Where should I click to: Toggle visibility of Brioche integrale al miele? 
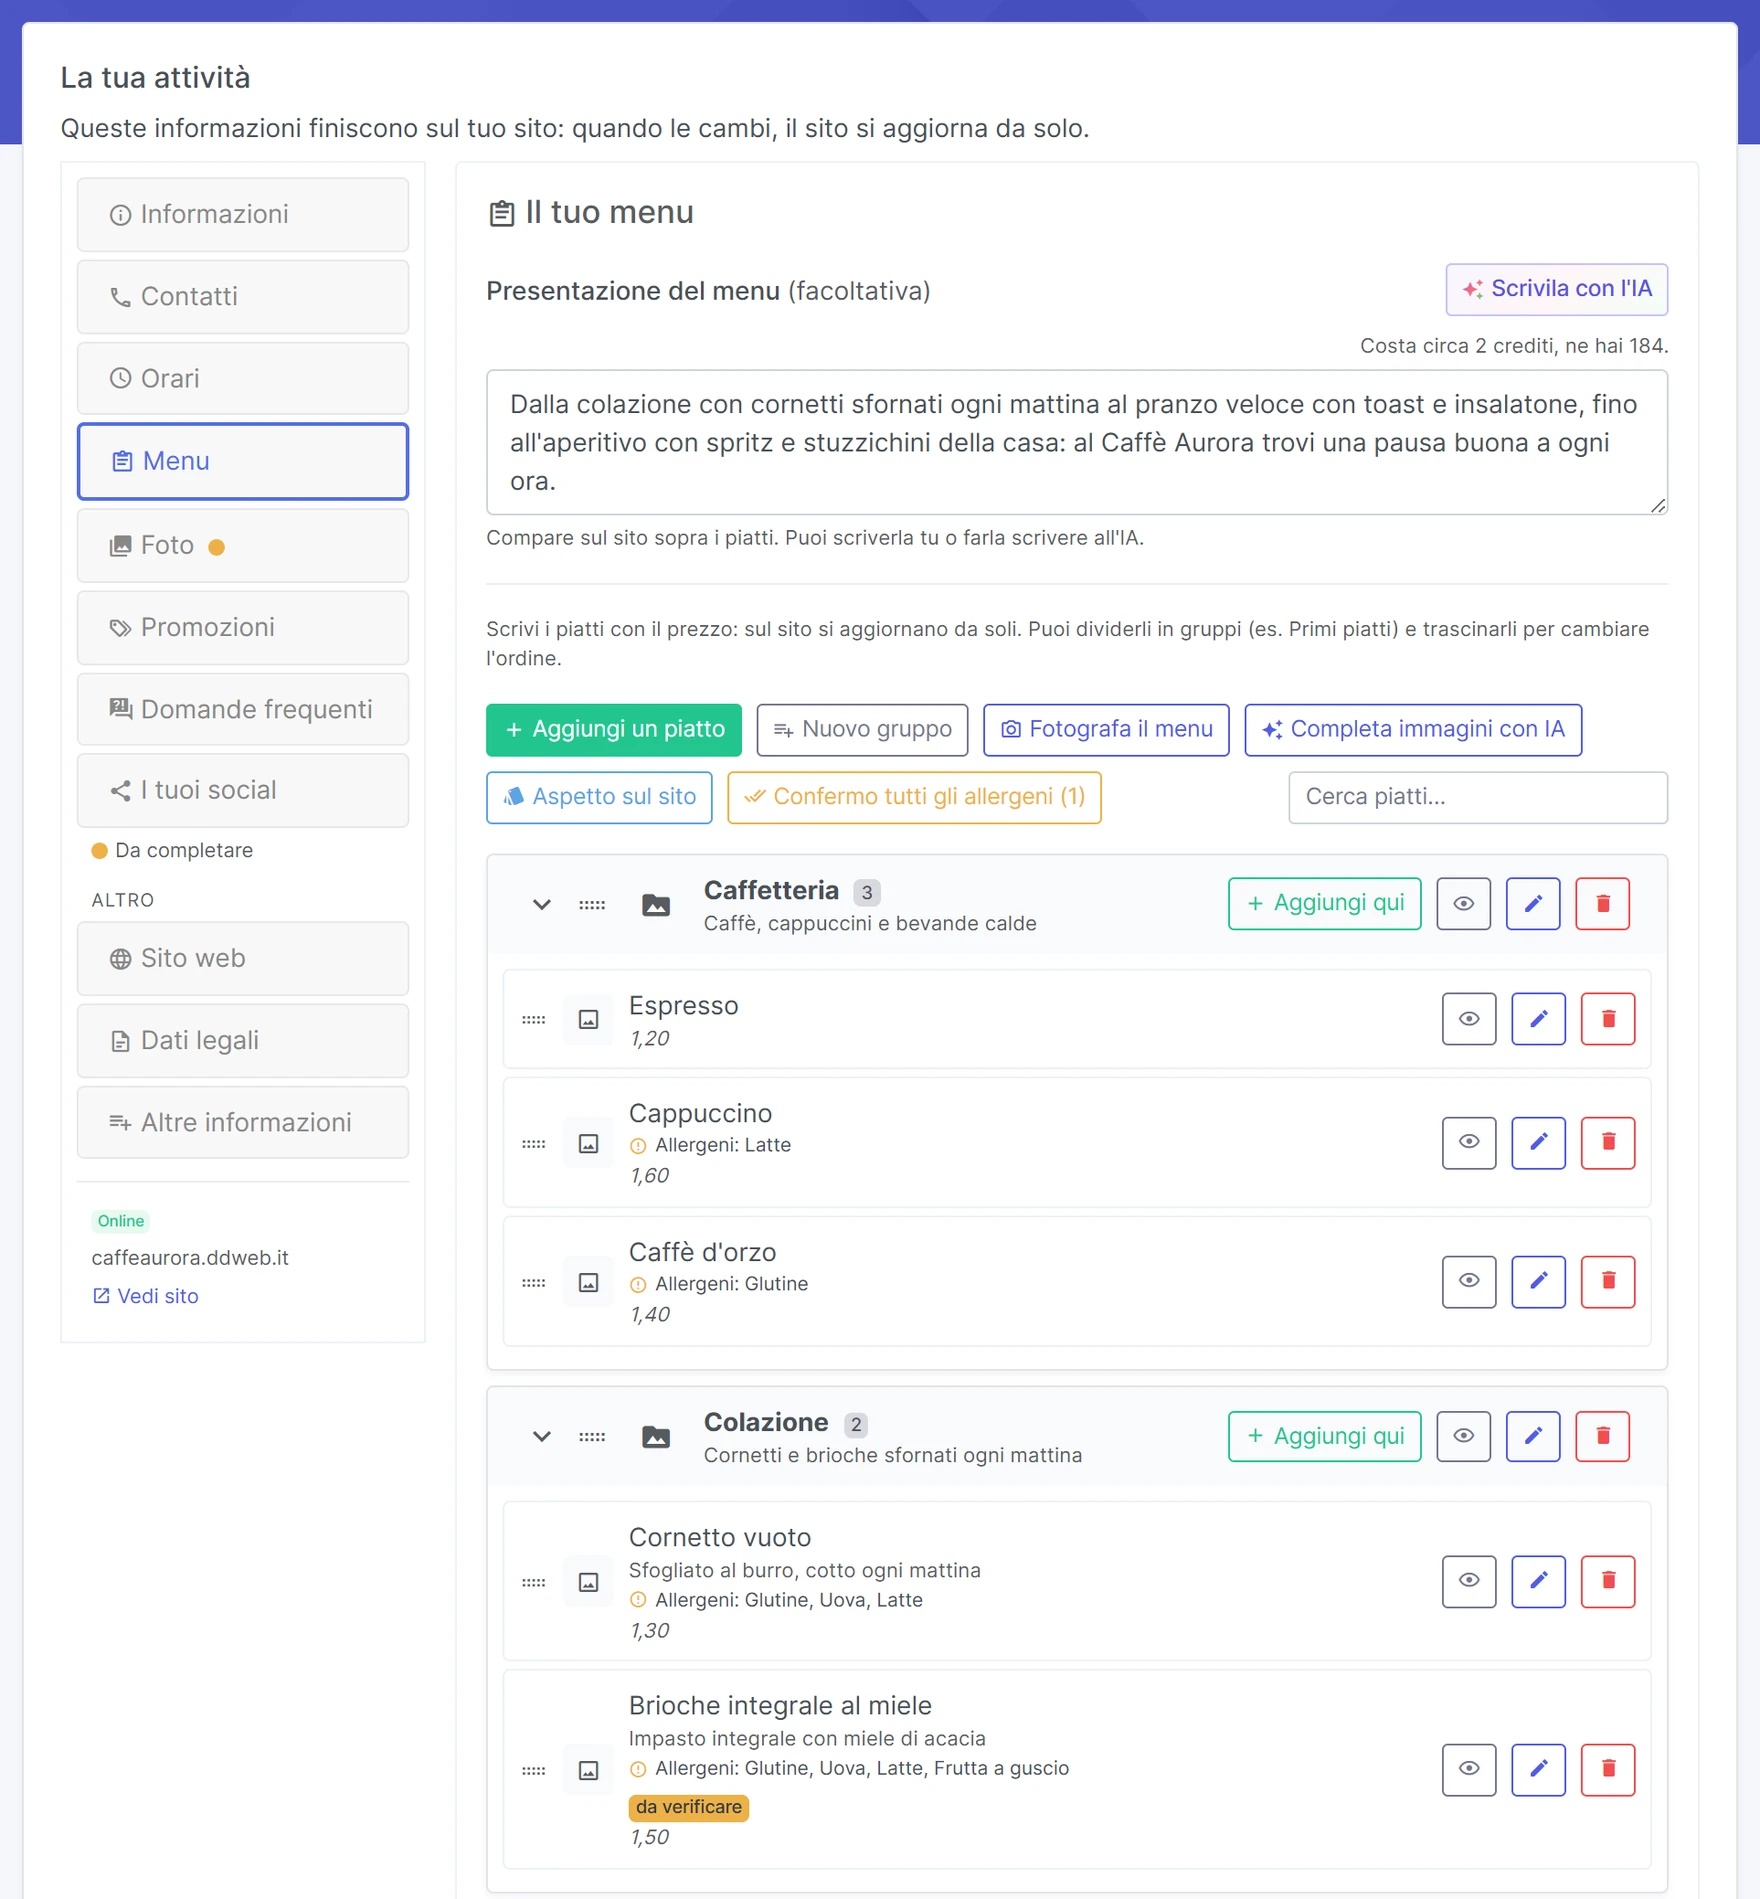[x=1469, y=1769]
